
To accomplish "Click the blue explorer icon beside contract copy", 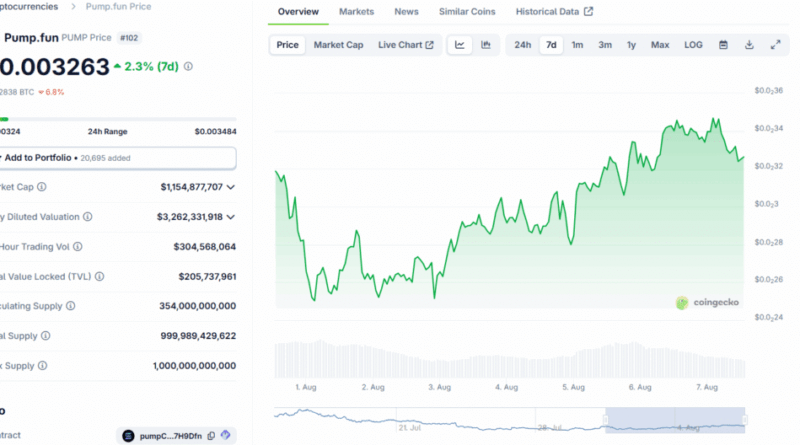I will [226, 435].
